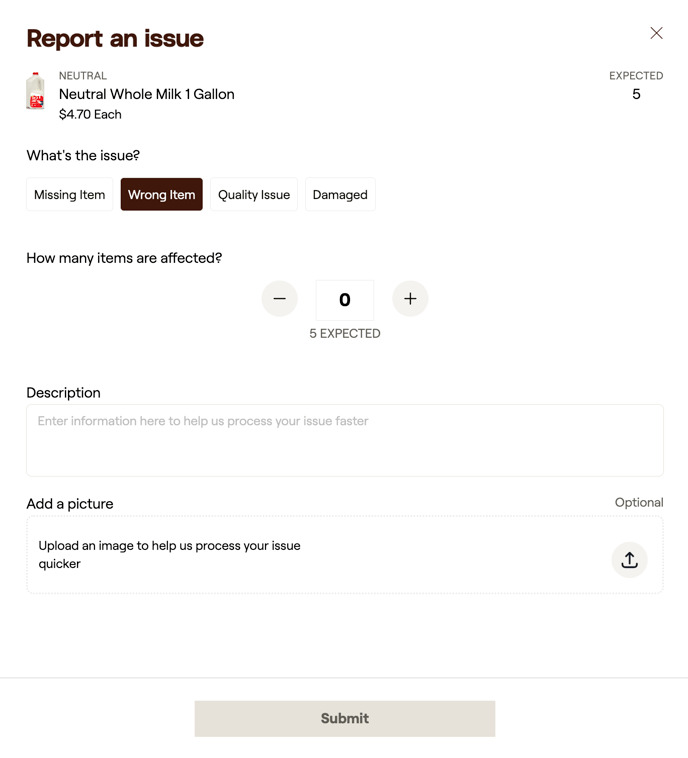This screenshot has width=688, height=758.
Task: Click into the Description text box
Action: pos(345,440)
